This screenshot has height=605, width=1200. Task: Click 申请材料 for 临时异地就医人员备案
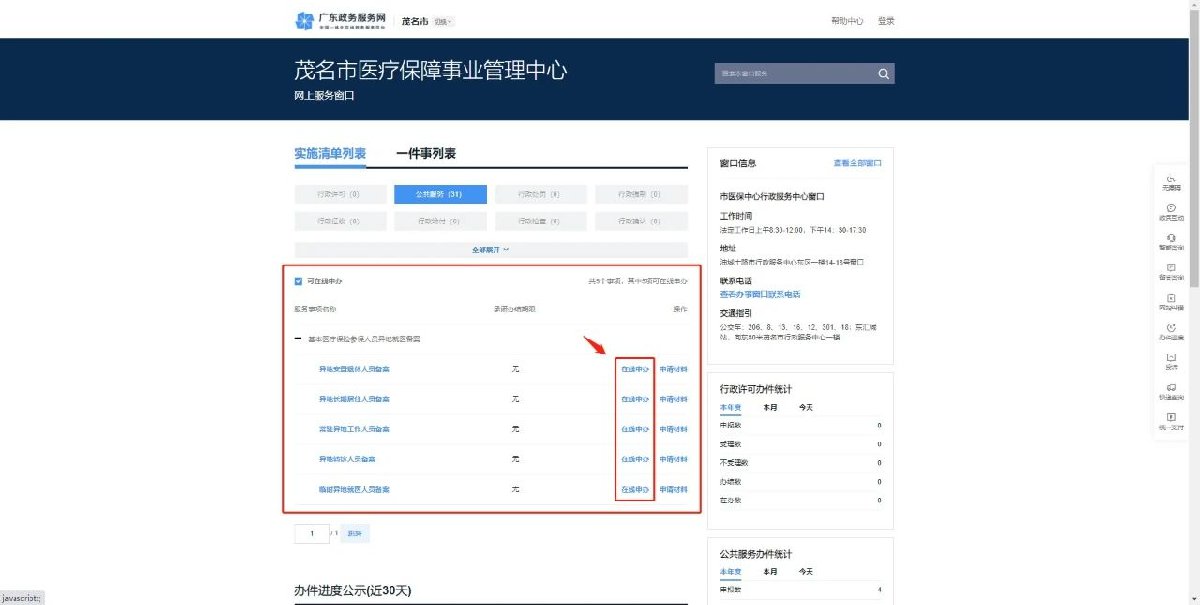click(x=673, y=489)
